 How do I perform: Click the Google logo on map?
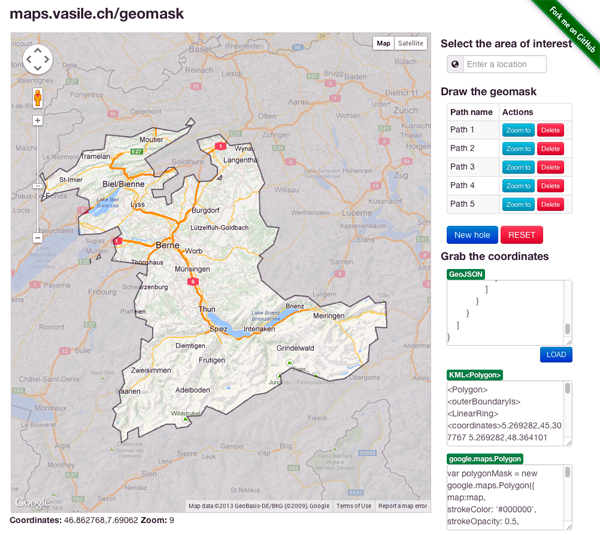(x=32, y=503)
